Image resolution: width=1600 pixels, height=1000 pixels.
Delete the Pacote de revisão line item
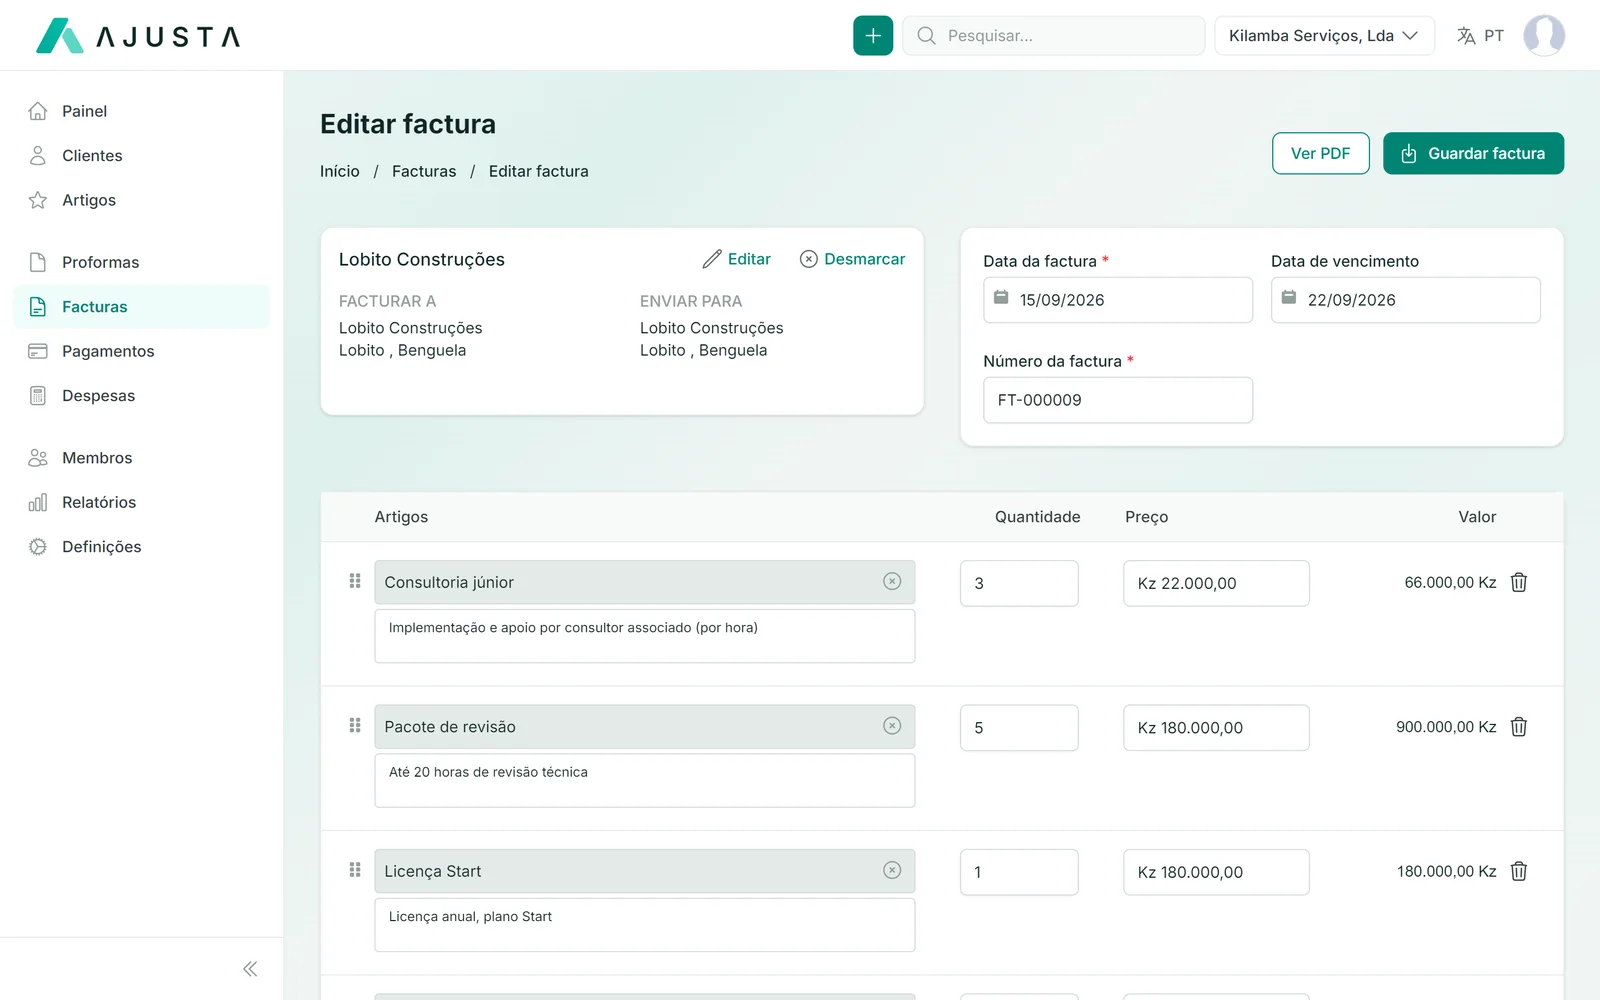click(1518, 727)
